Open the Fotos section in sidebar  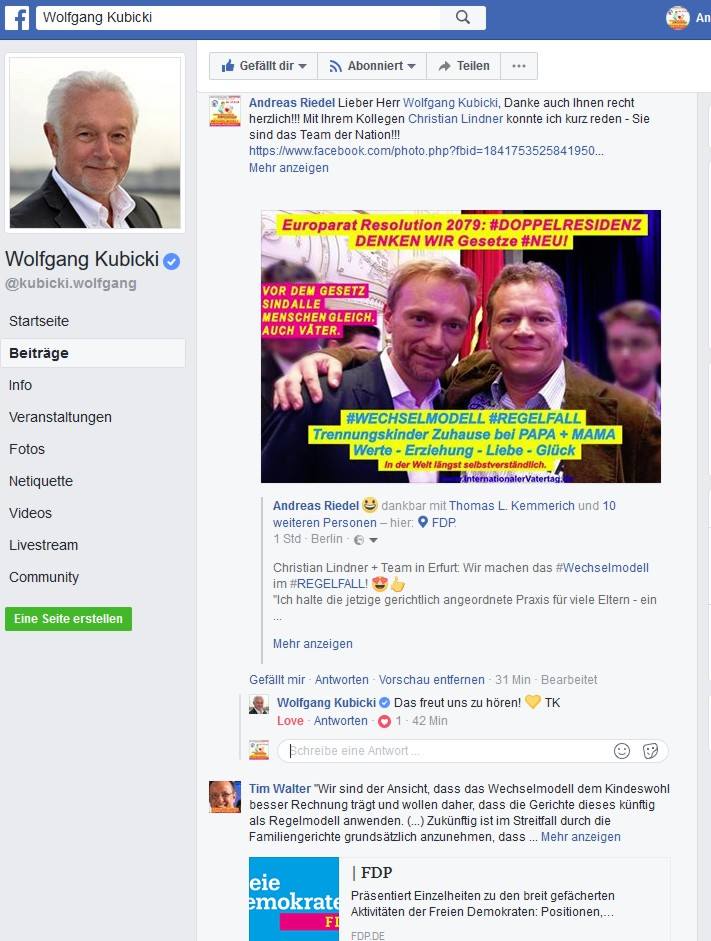pyautogui.click(x=27, y=449)
